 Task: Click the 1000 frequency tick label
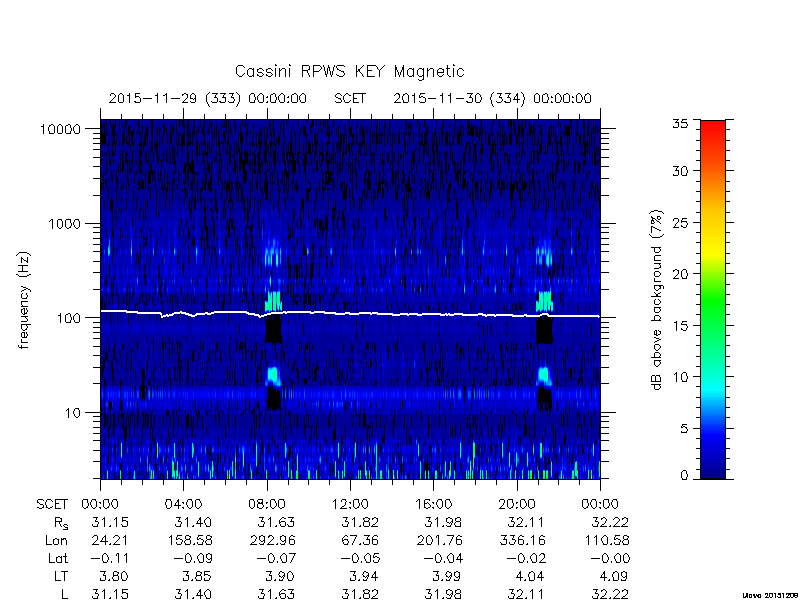64,224
